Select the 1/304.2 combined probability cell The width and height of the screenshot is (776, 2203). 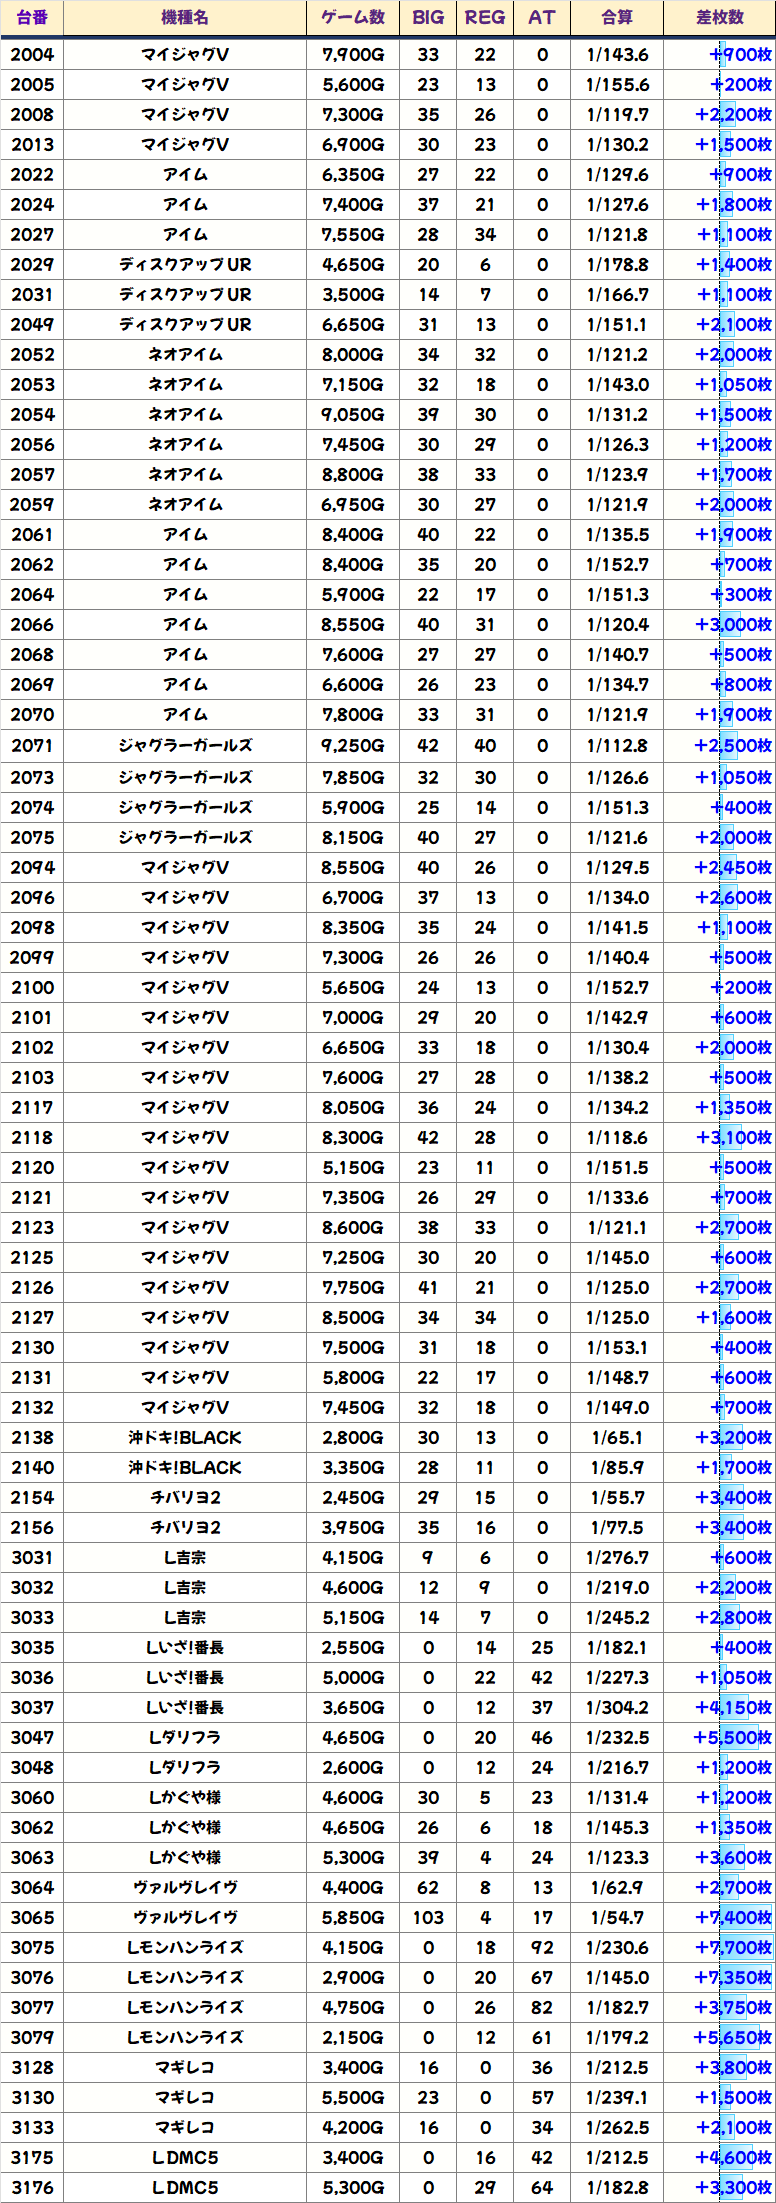617,1708
